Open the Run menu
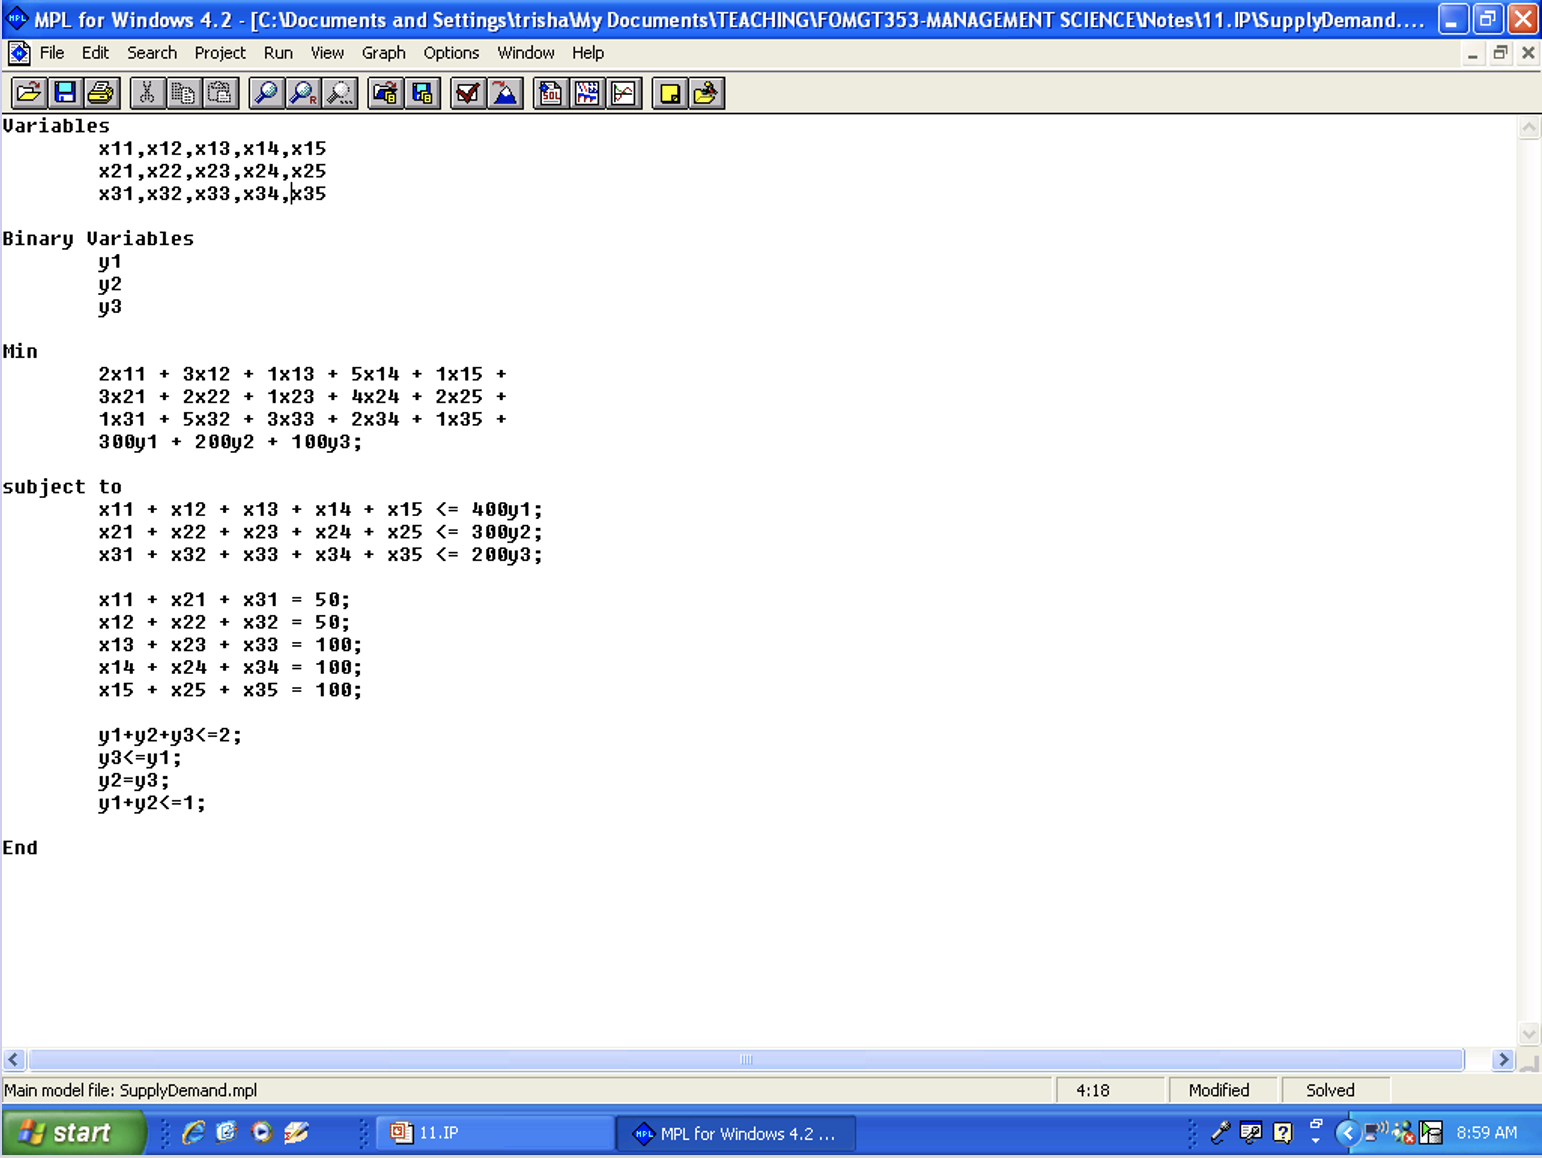 coord(278,53)
